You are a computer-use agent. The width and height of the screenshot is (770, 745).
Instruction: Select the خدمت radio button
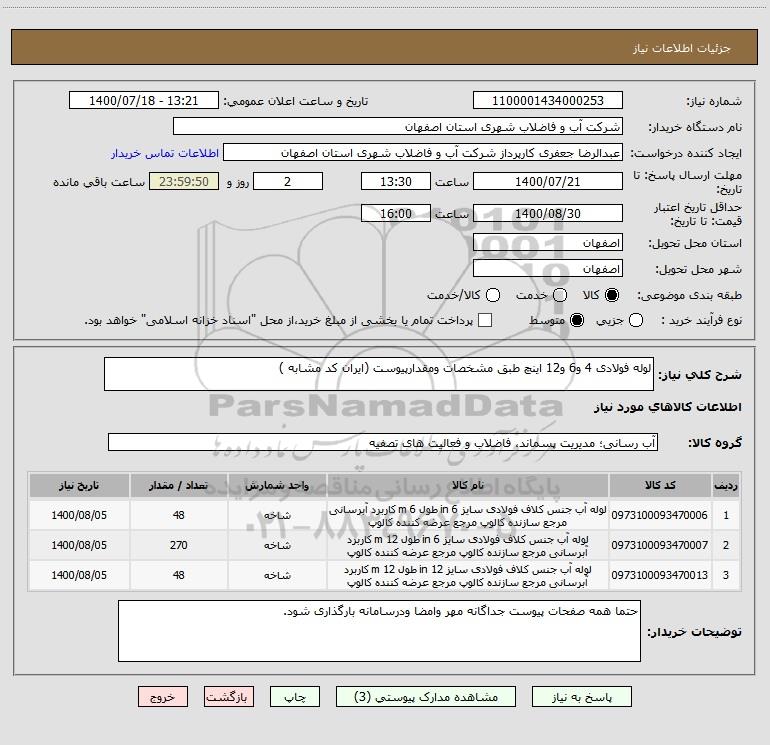pyautogui.click(x=560, y=295)
